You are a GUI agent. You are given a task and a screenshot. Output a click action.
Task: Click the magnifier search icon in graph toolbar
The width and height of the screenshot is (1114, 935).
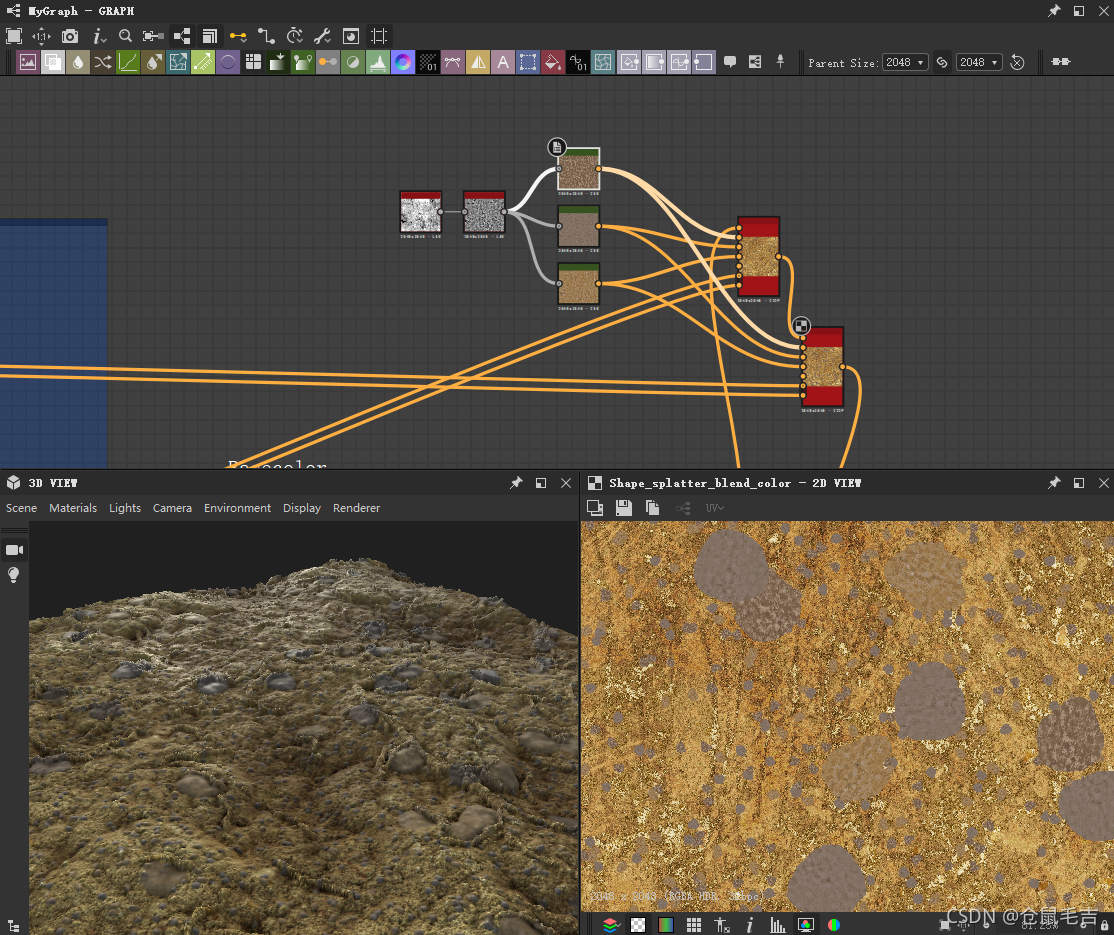click(125, 36)
